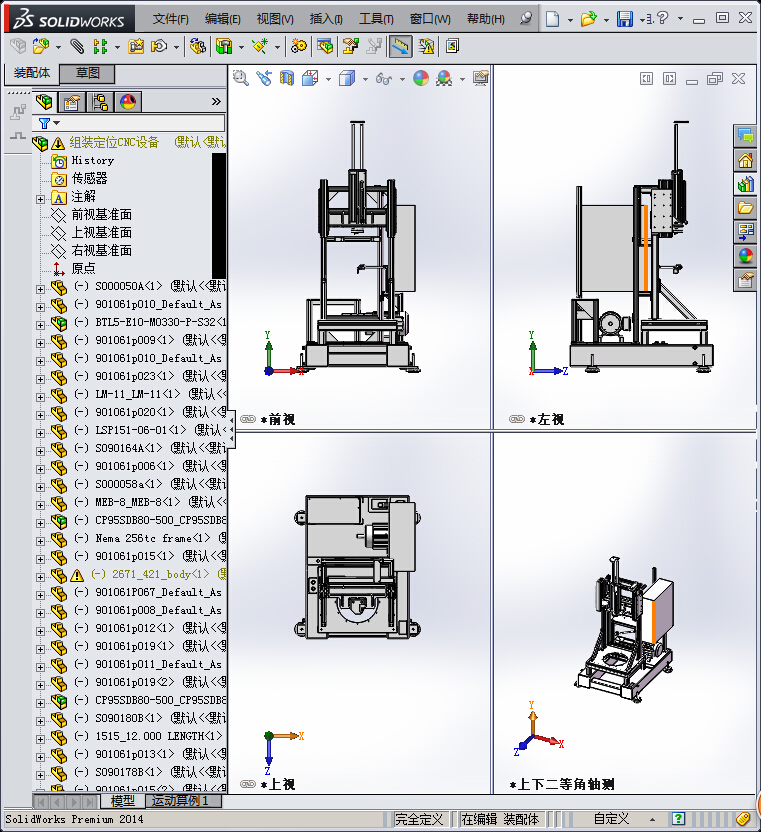Click the Reference Geometry icon

tap(260, 46)
